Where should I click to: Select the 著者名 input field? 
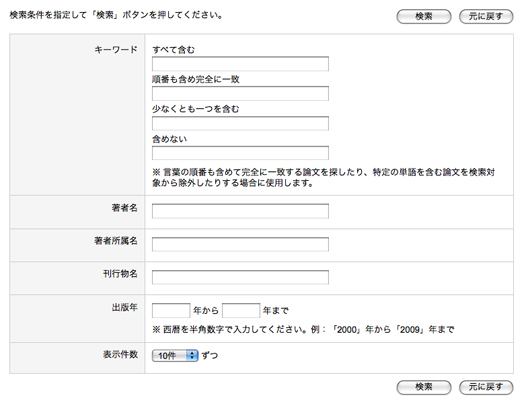240,211
